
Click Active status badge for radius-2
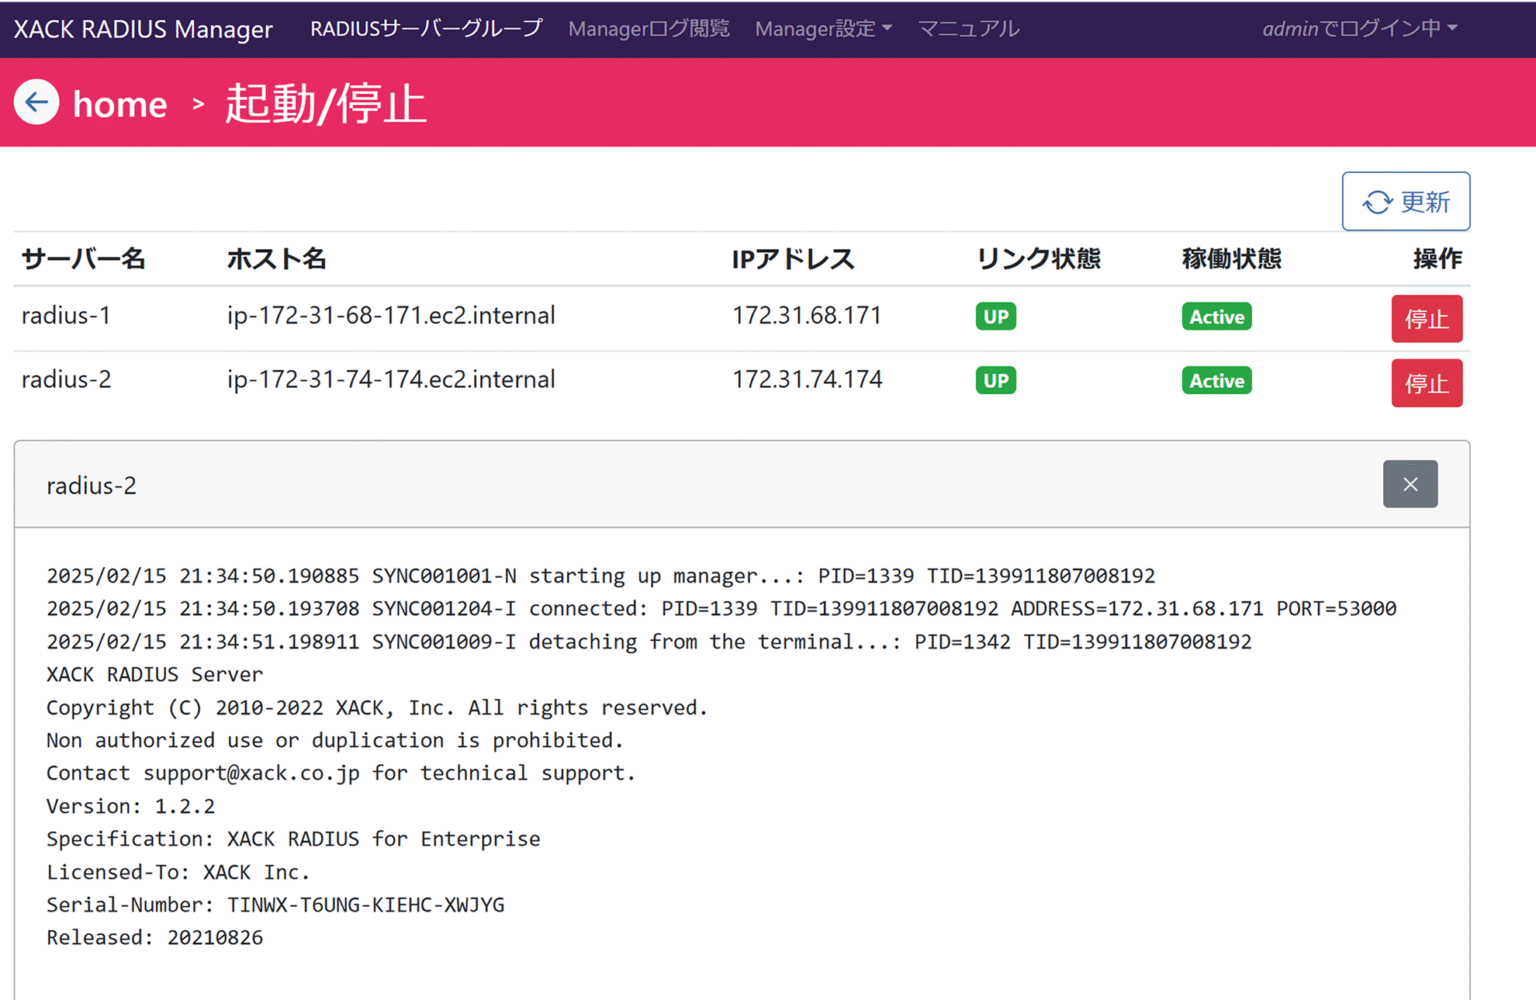click(1216, 381)
